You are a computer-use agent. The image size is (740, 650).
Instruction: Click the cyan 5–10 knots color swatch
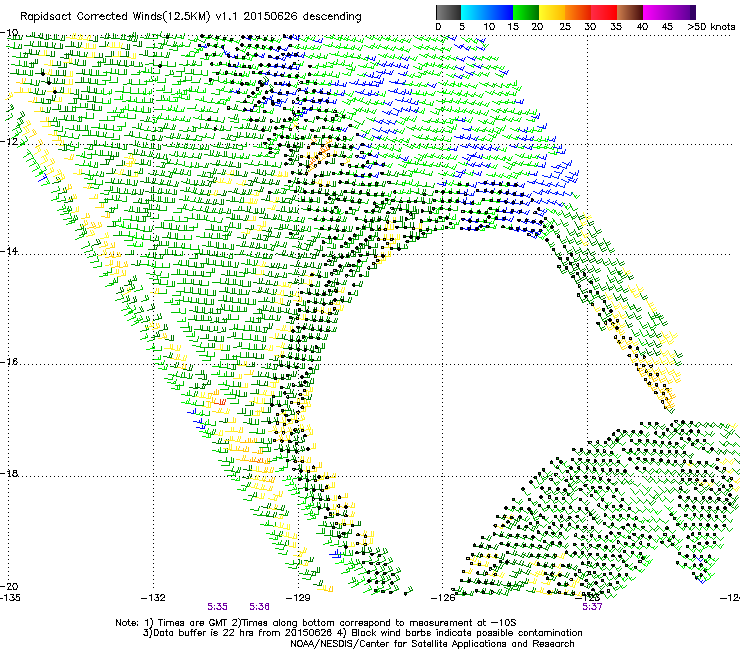[474, 12]
